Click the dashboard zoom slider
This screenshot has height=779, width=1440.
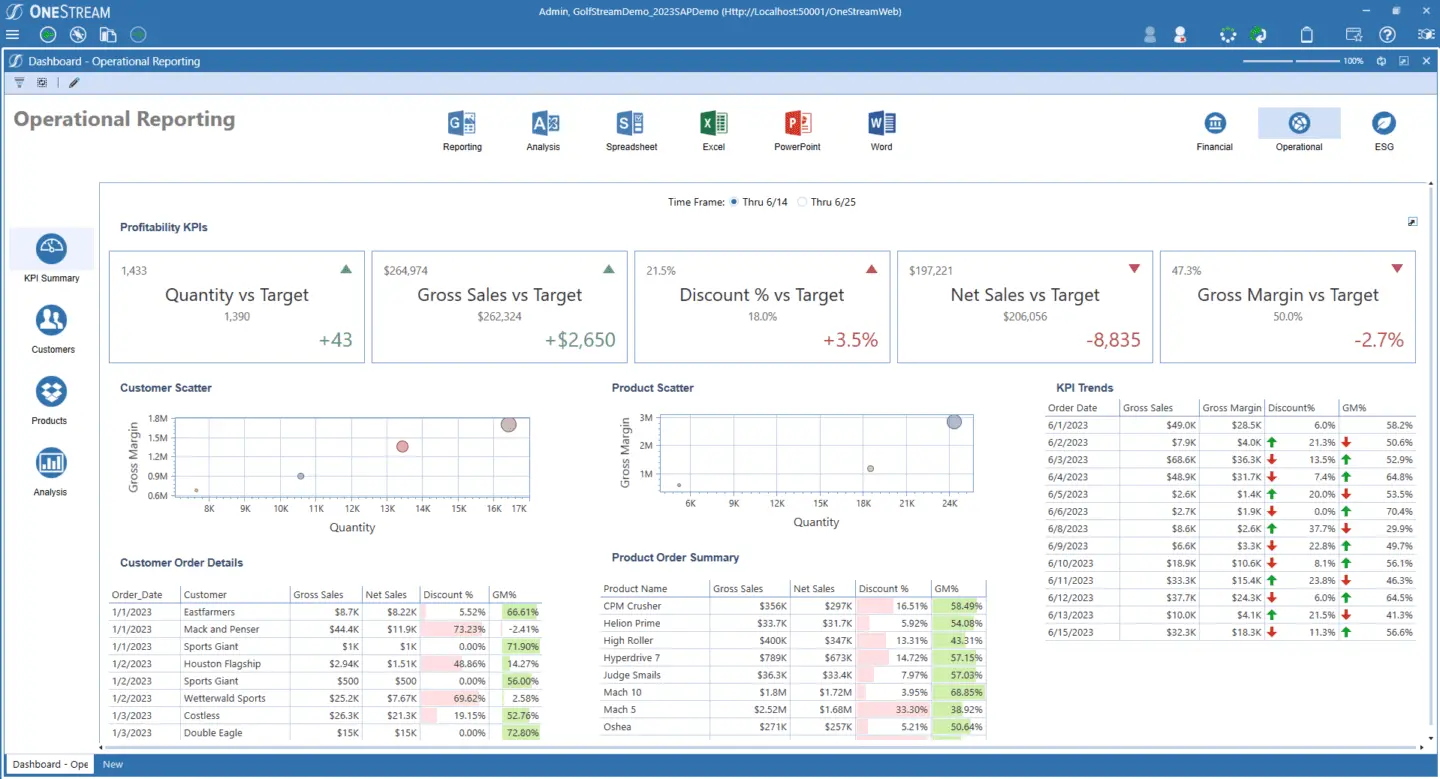1290,61
